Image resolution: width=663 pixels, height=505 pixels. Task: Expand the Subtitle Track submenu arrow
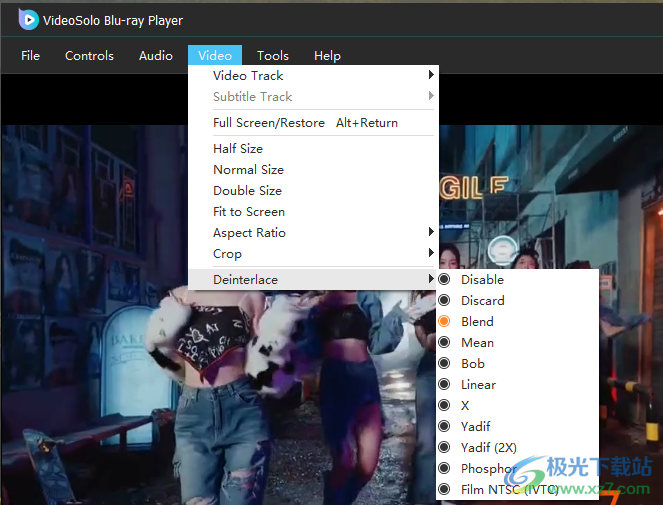point(431,96)
